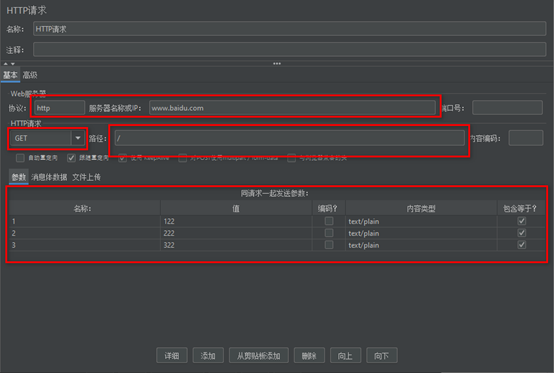The width and height of the screenshot is (554, 373).
Task: Switch to the 高级 tab
Action: tap(30, 75)
